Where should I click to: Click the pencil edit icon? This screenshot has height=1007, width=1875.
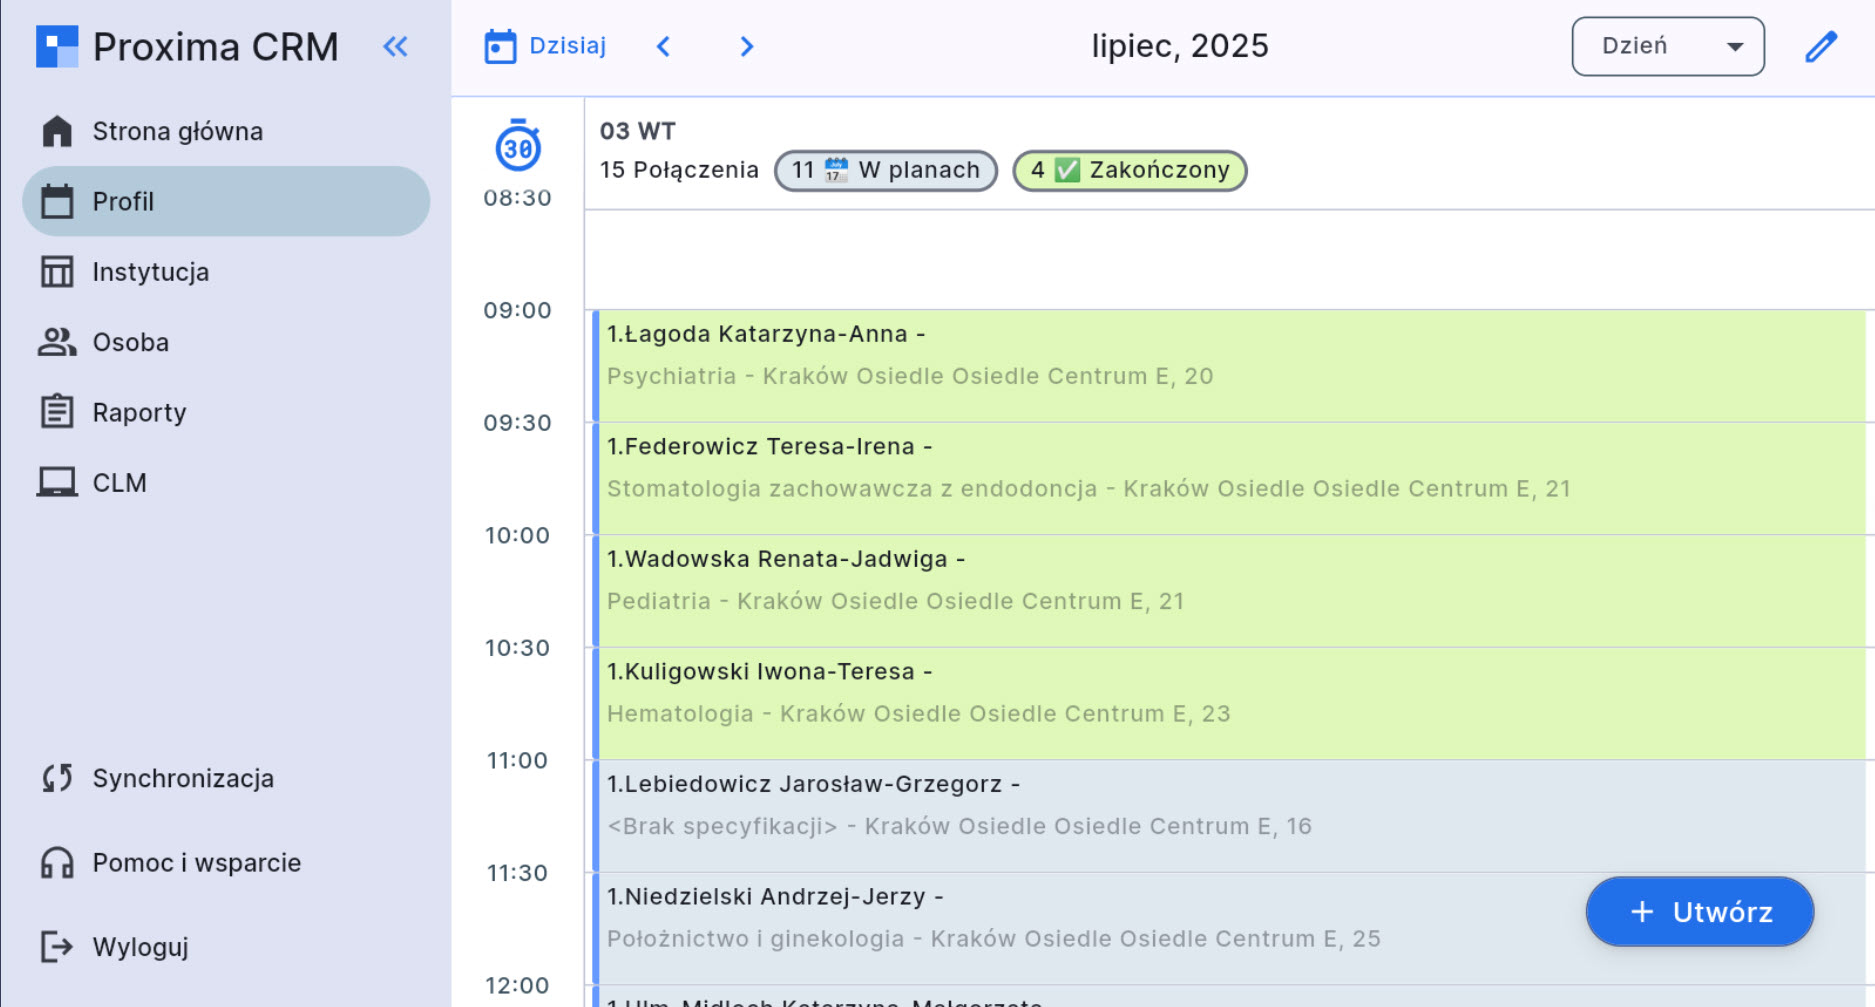point(1820,47)
